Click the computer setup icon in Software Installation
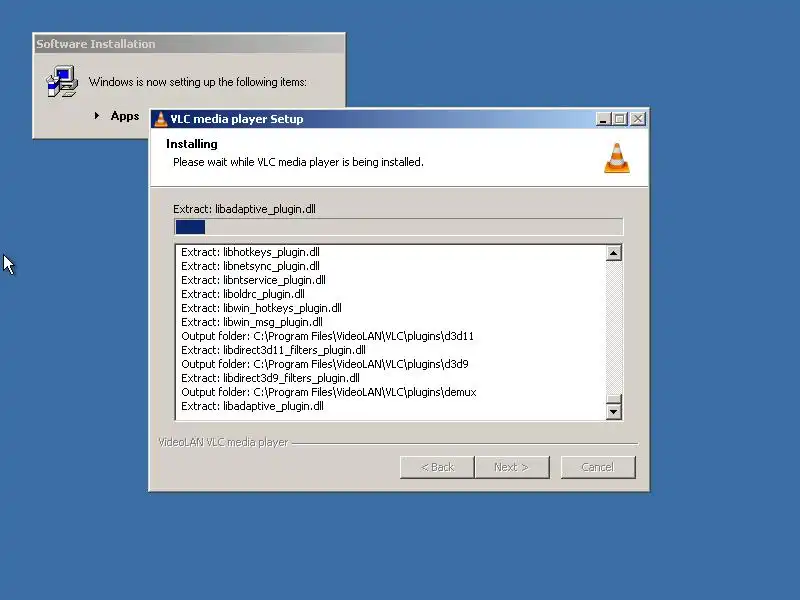The width and height of the screenshot is (800, 600). pos(62,81)
